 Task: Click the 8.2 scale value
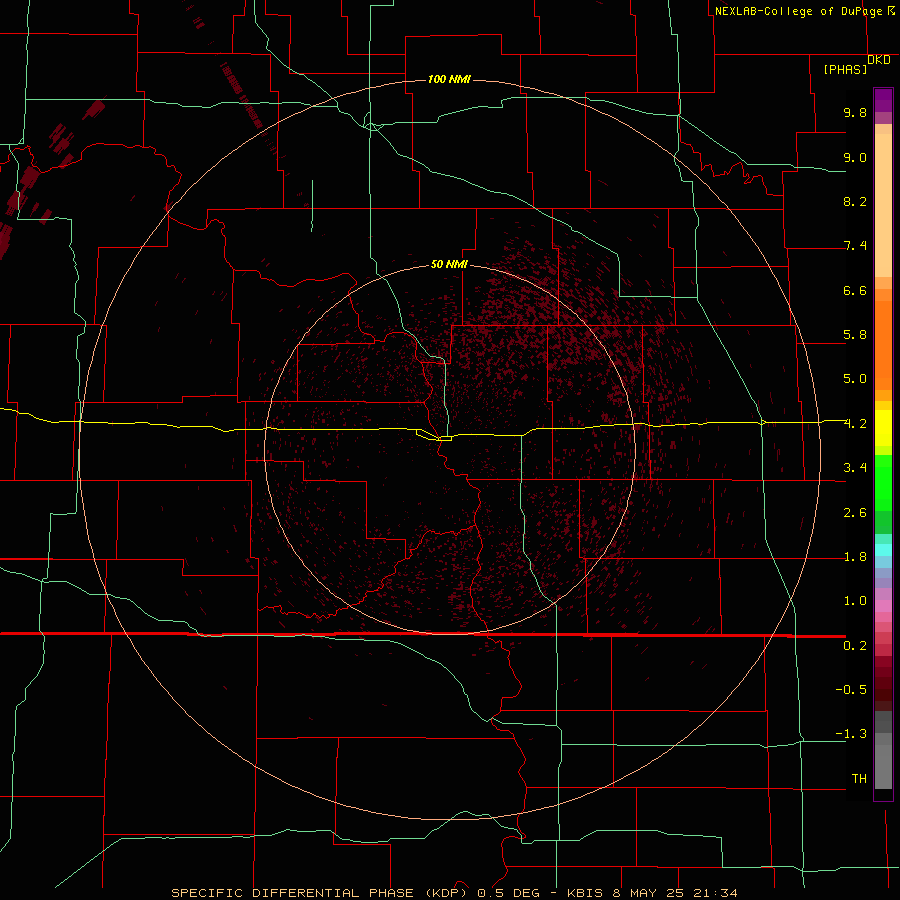(855, 201)
